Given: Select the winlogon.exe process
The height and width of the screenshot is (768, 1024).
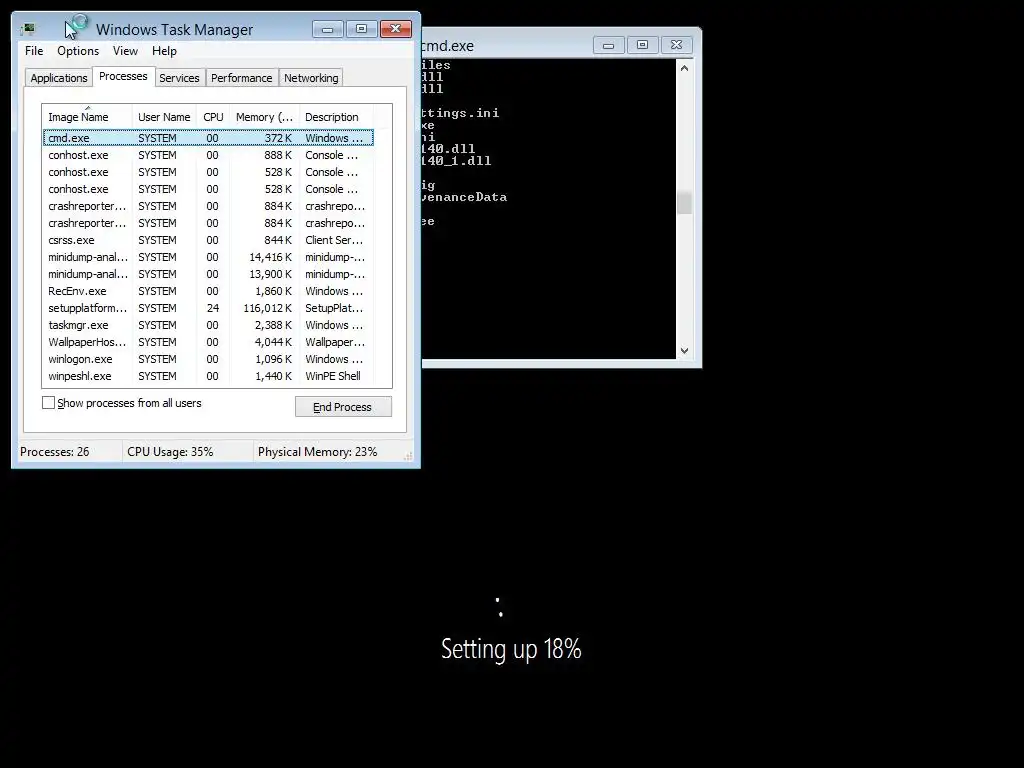Looking at the screenshot, I should (x=208, y=359).
